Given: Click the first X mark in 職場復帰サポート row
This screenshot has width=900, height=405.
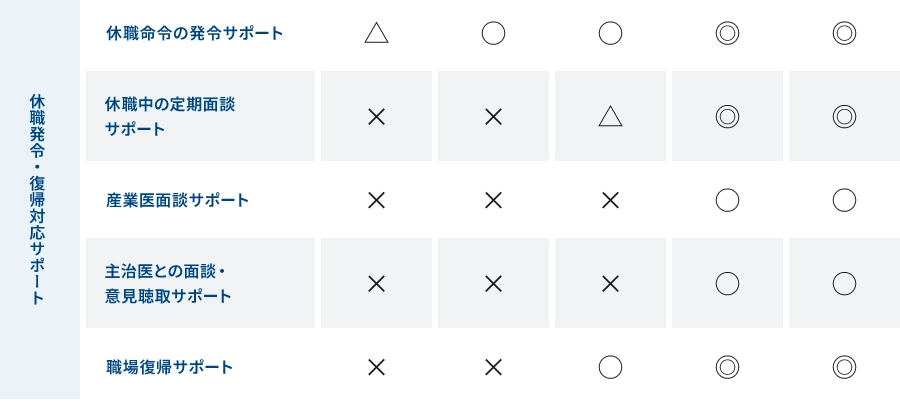Looking at the screenshot, I should tap(376, 367).
